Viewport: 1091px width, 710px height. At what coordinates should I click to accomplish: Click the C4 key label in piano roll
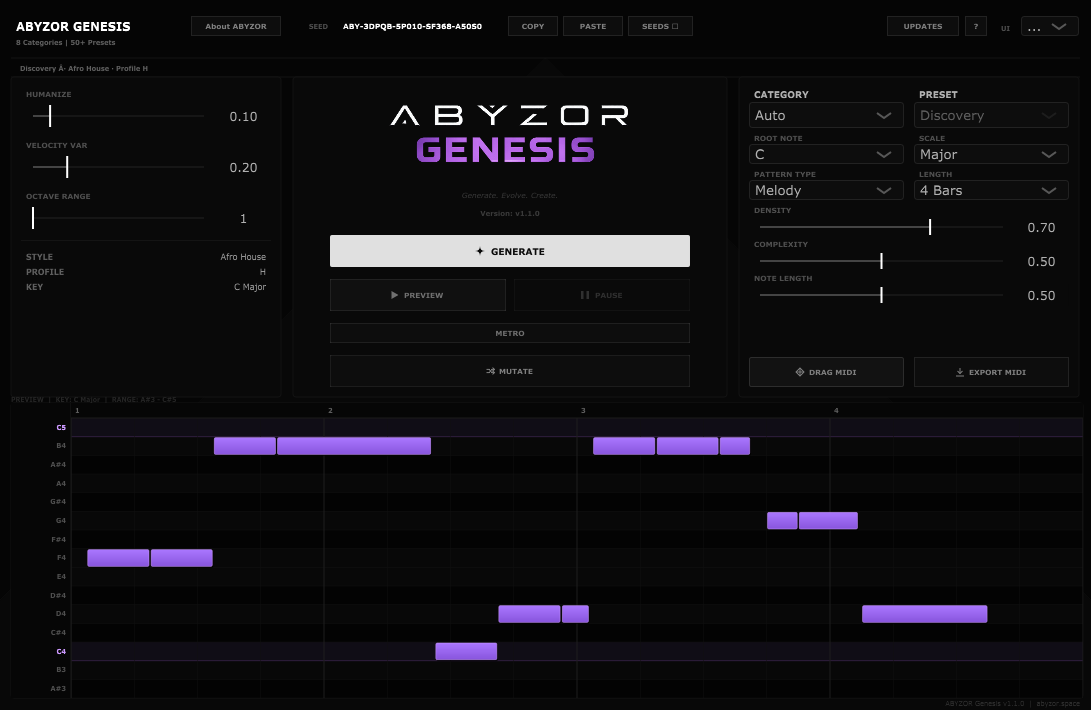(61, 652)
